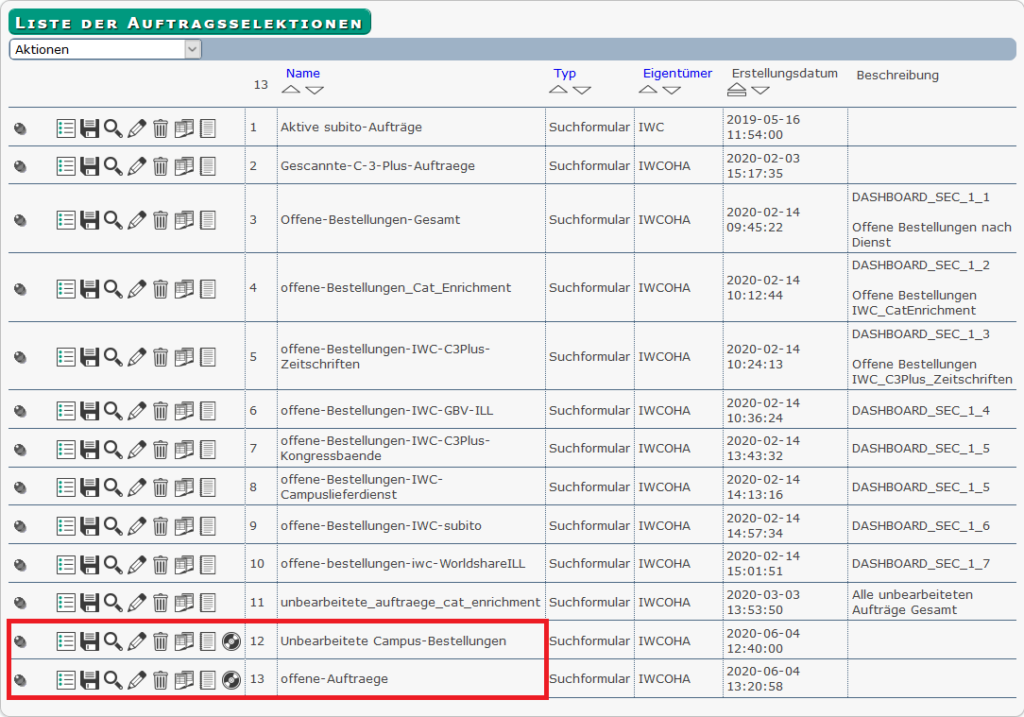Toggle selection marker for offene-Auftraege row
This screenshot has width=1024, height=717.
click(21, 680)
